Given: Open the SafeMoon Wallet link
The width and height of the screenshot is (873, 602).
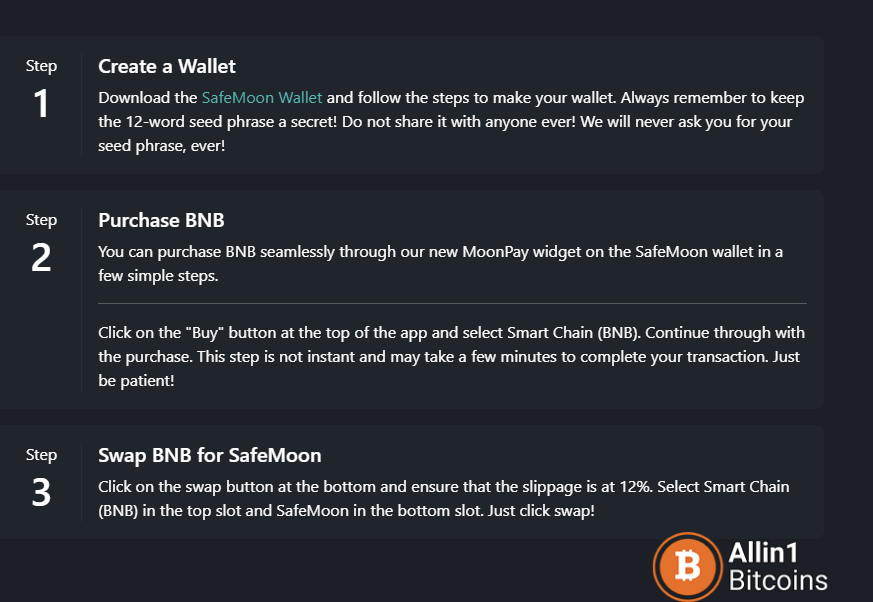Looking at the screenshot, I should (262, 97).
